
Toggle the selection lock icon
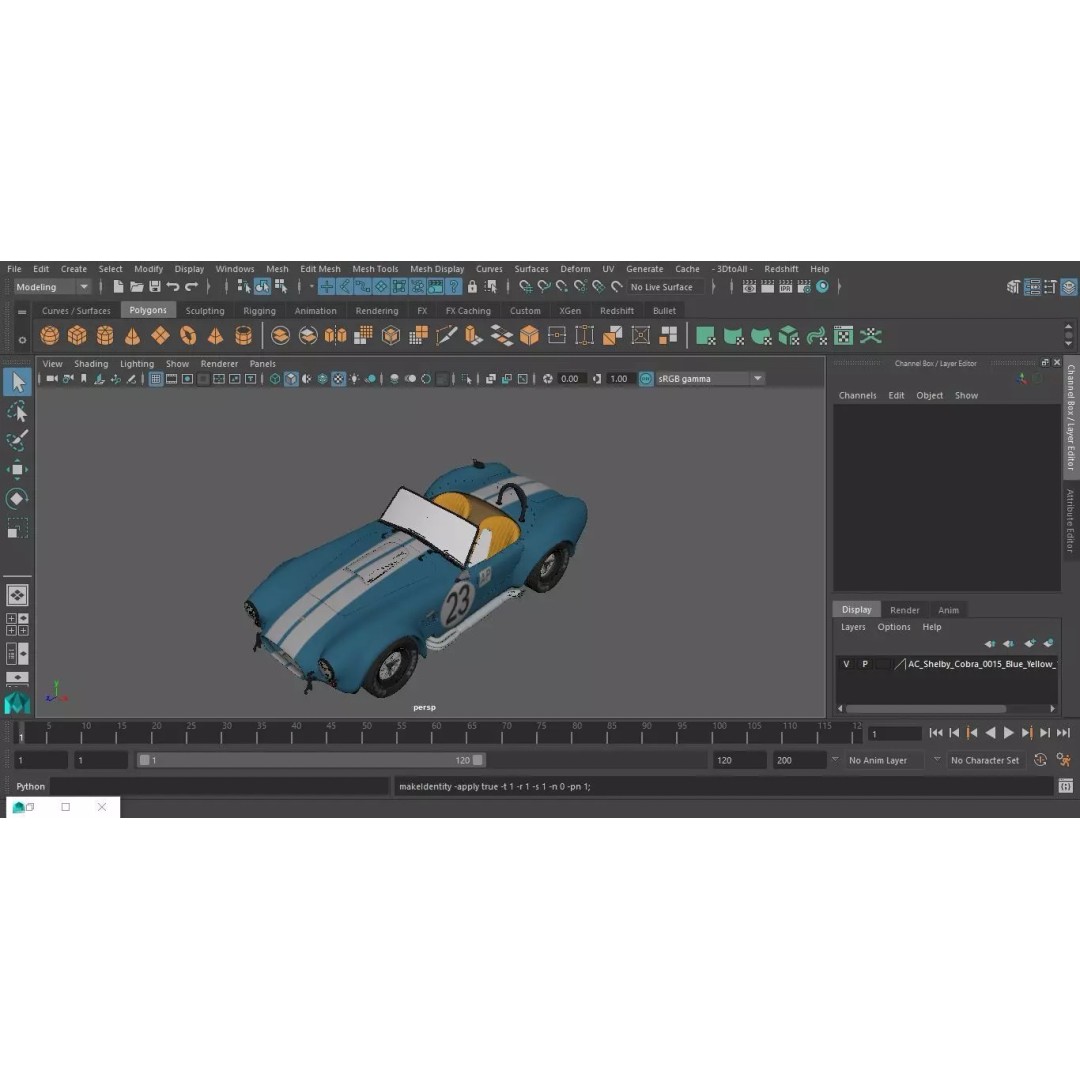[472, 287]
